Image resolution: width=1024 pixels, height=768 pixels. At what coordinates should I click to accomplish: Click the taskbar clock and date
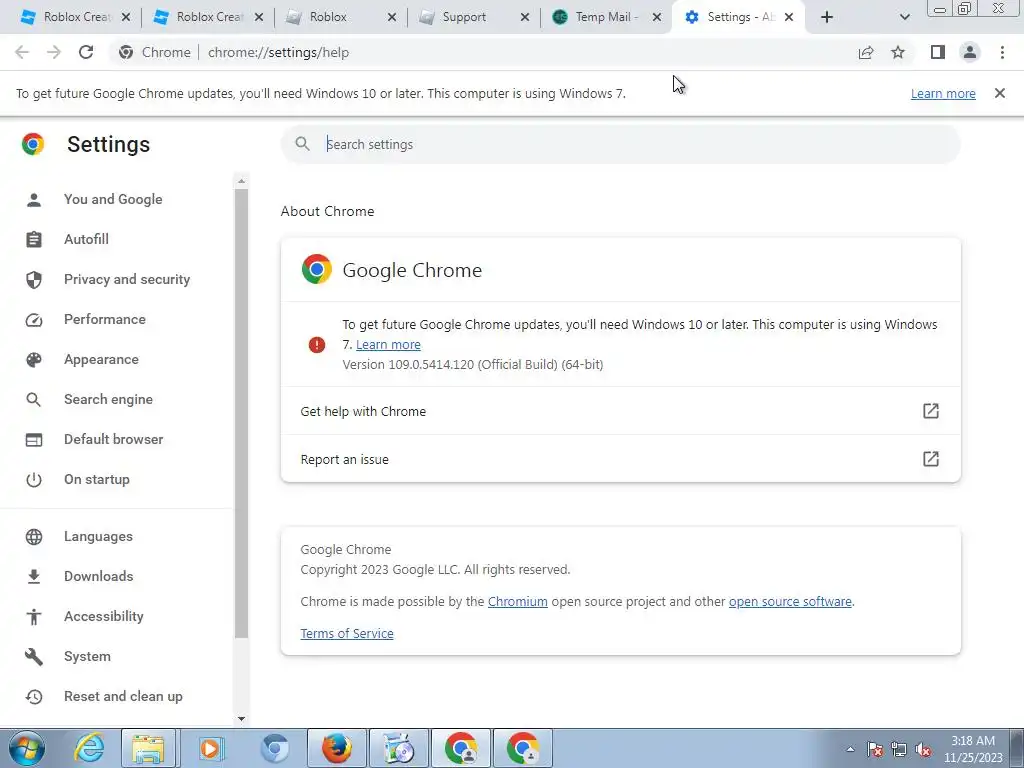(973, 749)
